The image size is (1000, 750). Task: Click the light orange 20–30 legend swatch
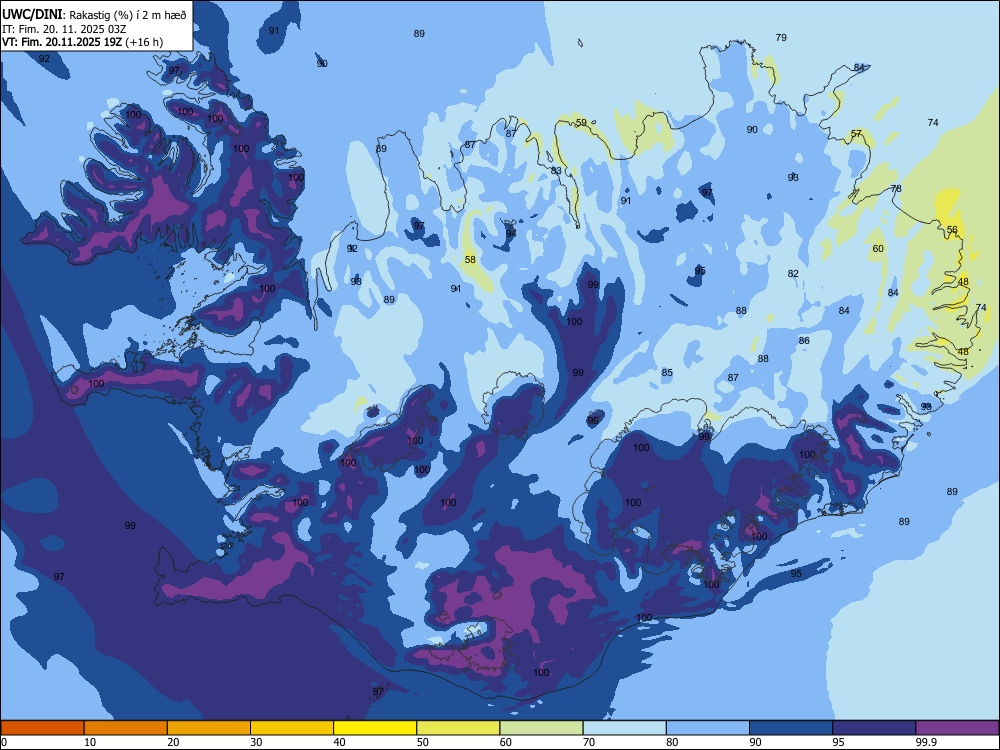tap(209, 728)
